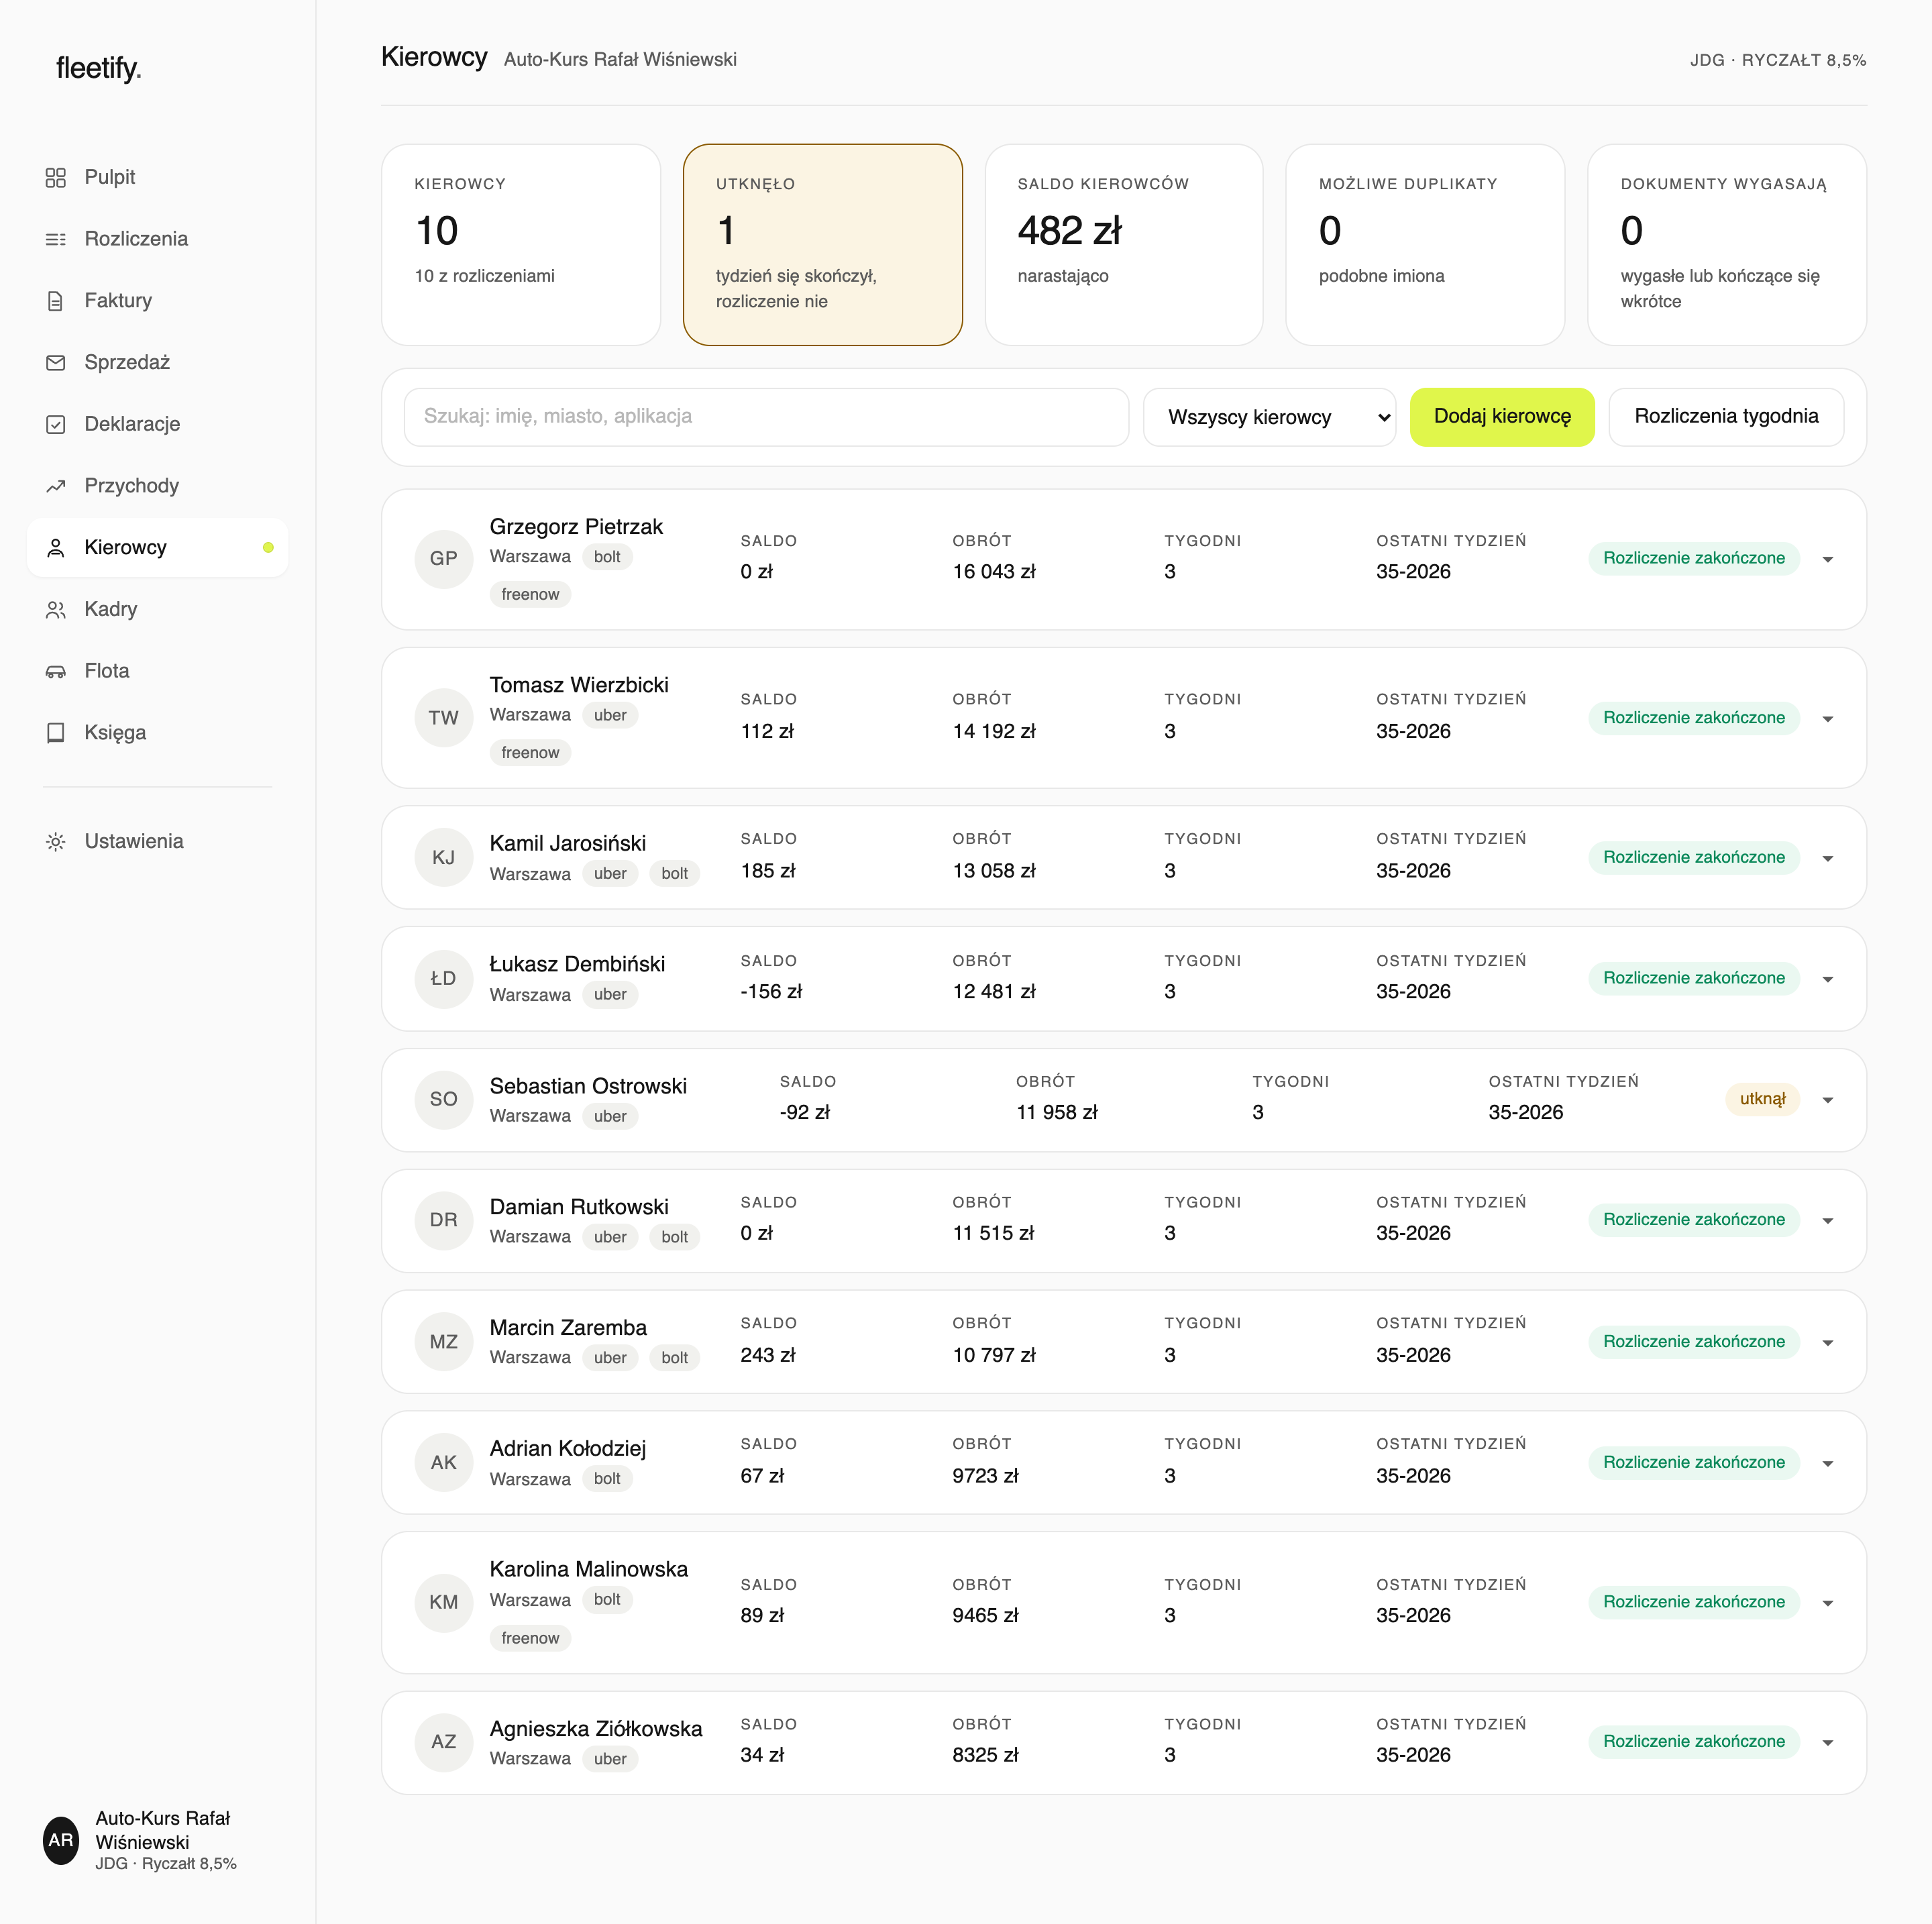Click Tomasz Wierzbicki's freenow tag
The image size is (1932, 1924).
click(x=530, y=753)
